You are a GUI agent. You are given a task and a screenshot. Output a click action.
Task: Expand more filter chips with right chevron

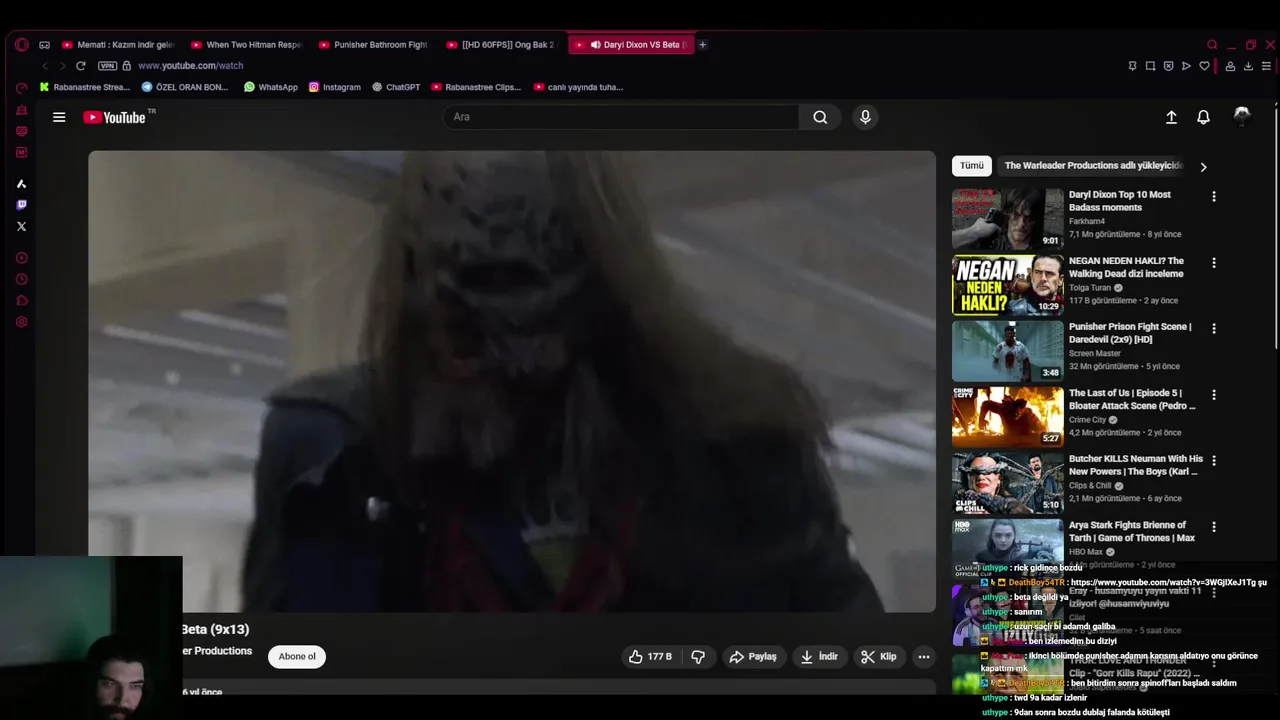pyautogui.click(x=1203, y=167)
